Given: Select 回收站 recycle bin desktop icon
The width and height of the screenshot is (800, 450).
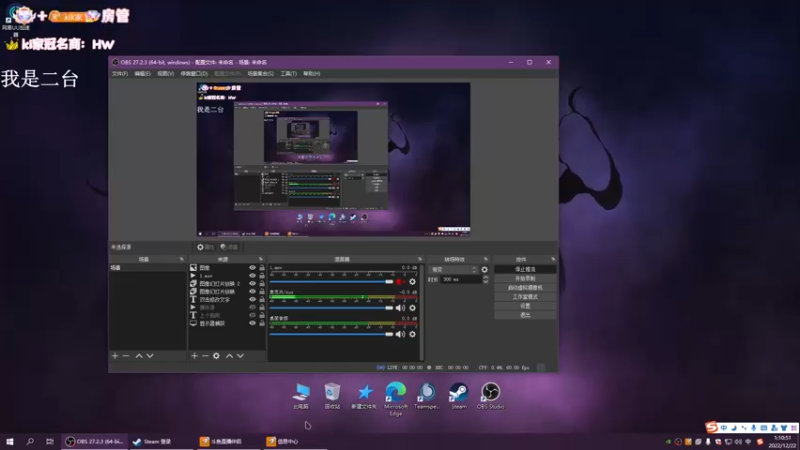Looking at the screenshot, I should (332, 395).
